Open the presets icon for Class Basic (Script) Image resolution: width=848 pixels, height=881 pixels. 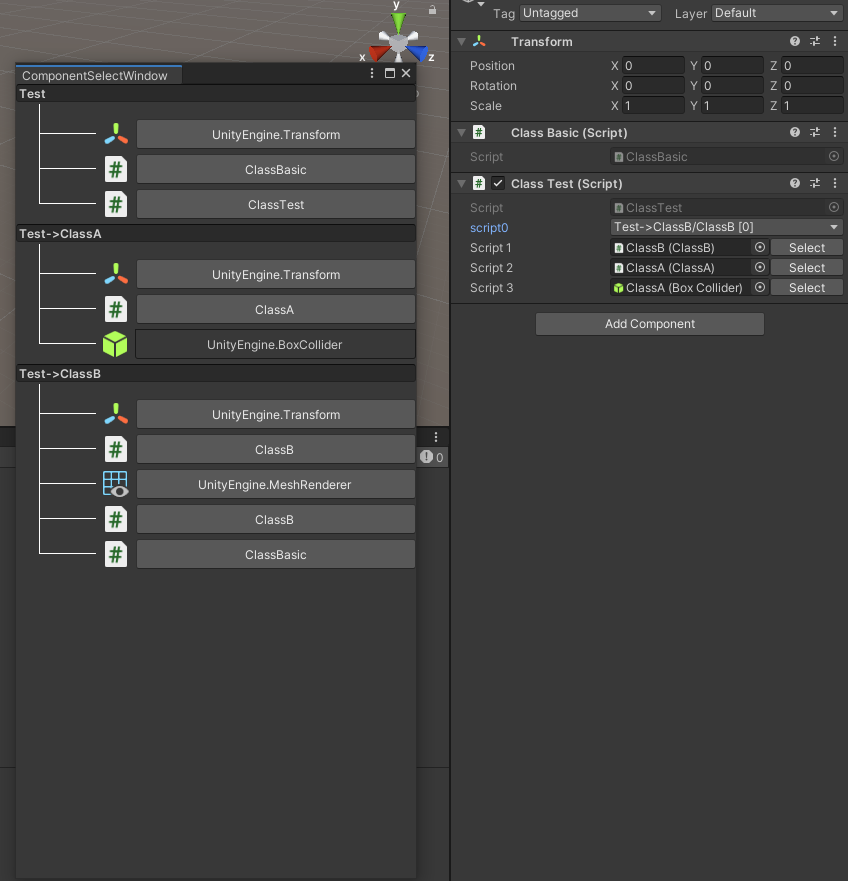click(815, 132)
